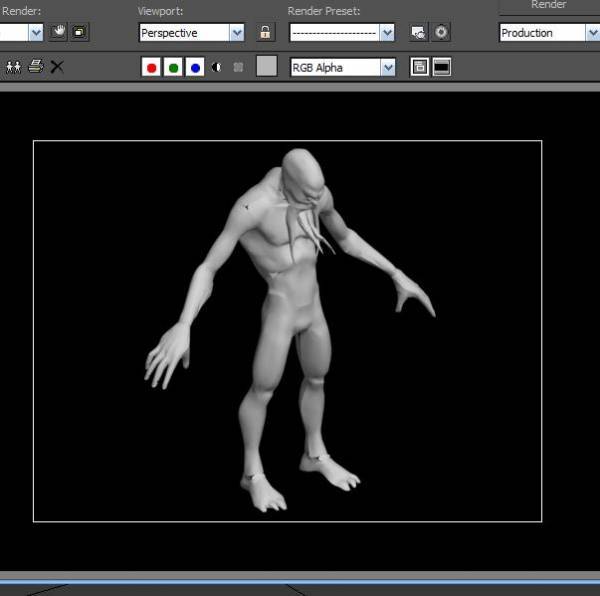Toggle the green channel button
The image size is (600, 596).
tap(173, 67)
